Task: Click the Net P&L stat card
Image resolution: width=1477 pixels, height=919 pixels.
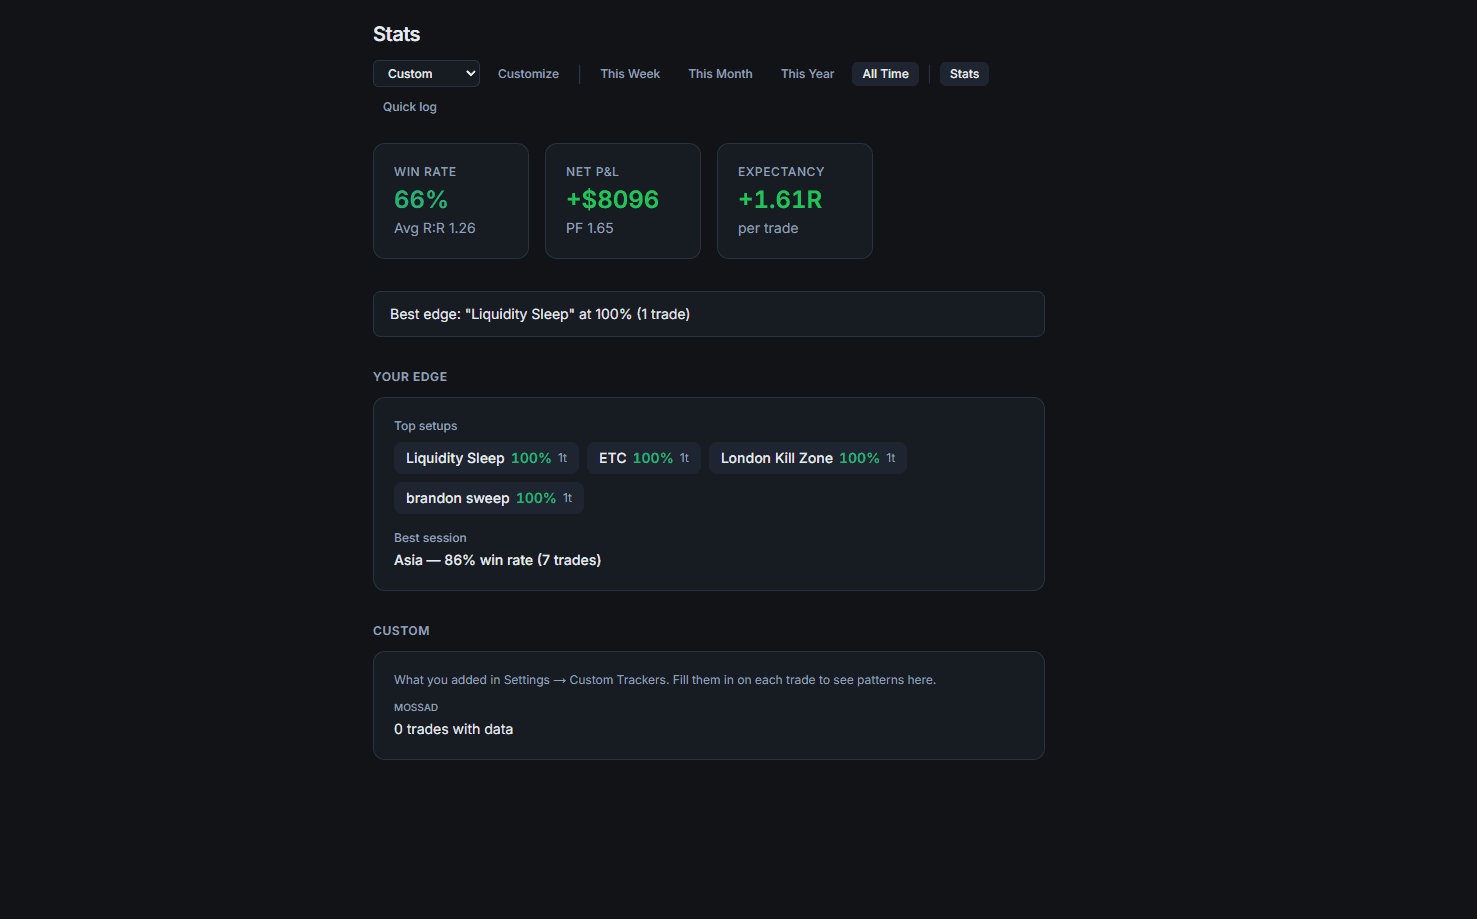Action: [x=622, y=200]
